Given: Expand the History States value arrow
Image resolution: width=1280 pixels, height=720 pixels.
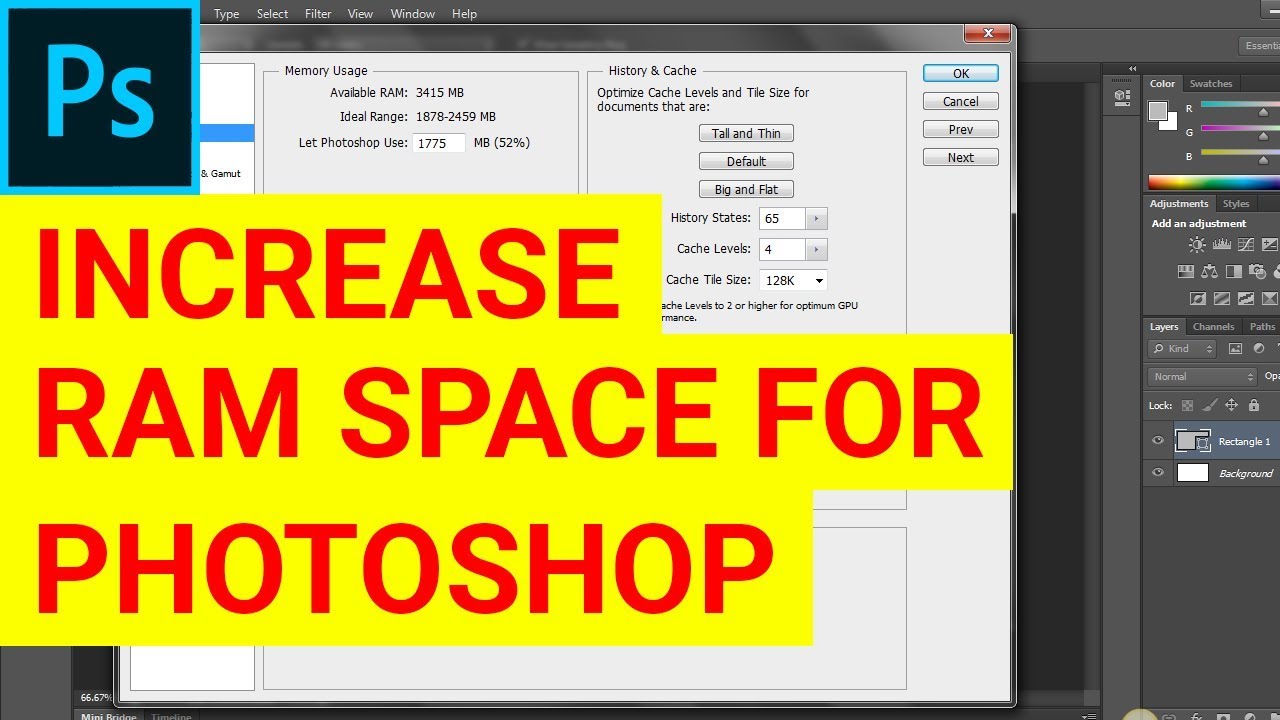Looking at the screenshot, I should pyautogui.click(x=817, y=219).
